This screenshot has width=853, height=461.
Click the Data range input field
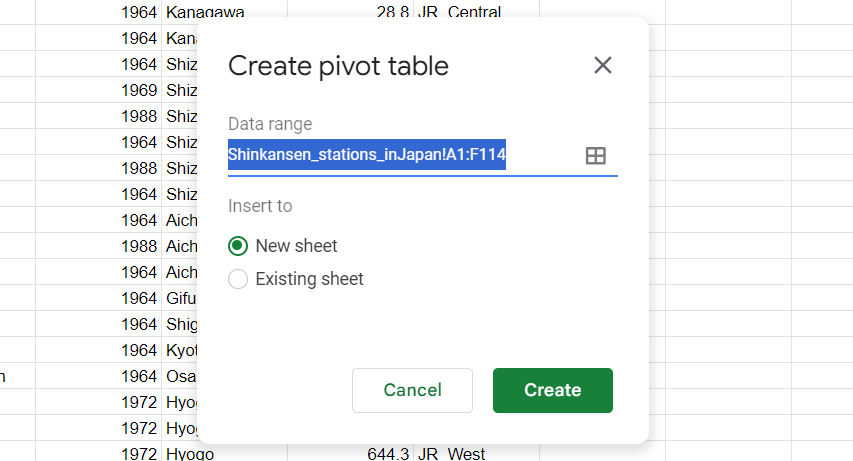[400, 156]
